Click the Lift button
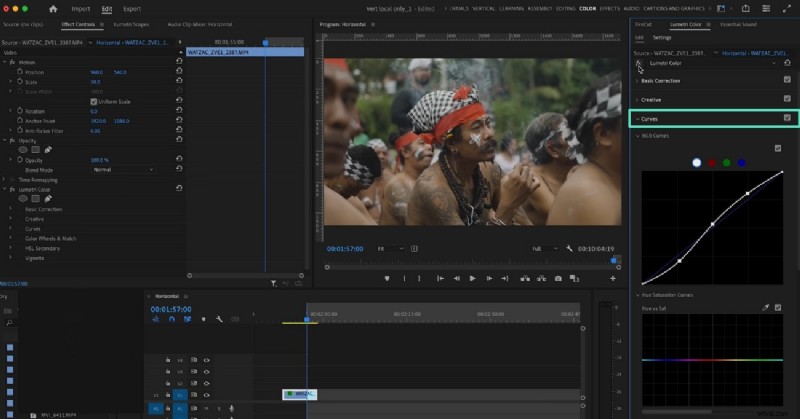Viewport: 800px width, 419px height. [524, 278]
